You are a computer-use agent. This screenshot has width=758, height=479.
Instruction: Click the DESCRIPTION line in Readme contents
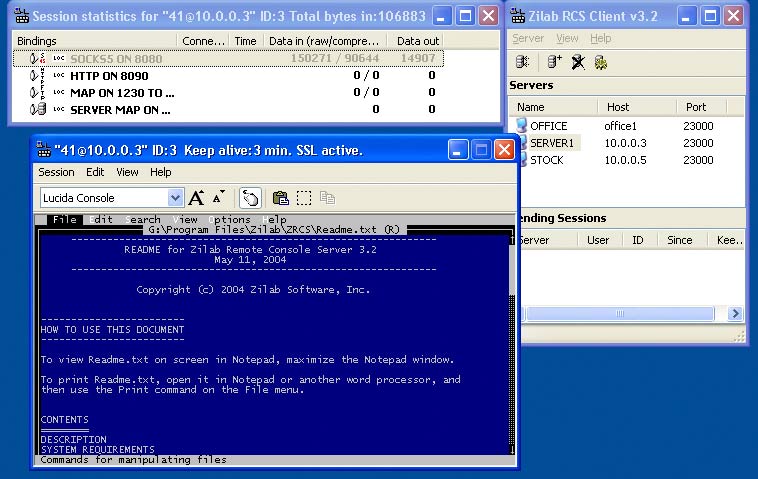[x=73, y=439]
